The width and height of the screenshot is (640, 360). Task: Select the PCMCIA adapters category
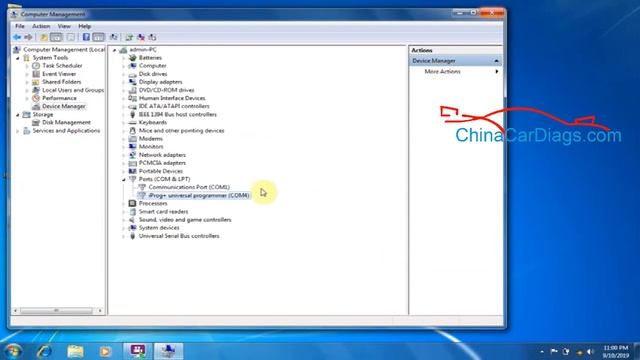coord(162,163)
